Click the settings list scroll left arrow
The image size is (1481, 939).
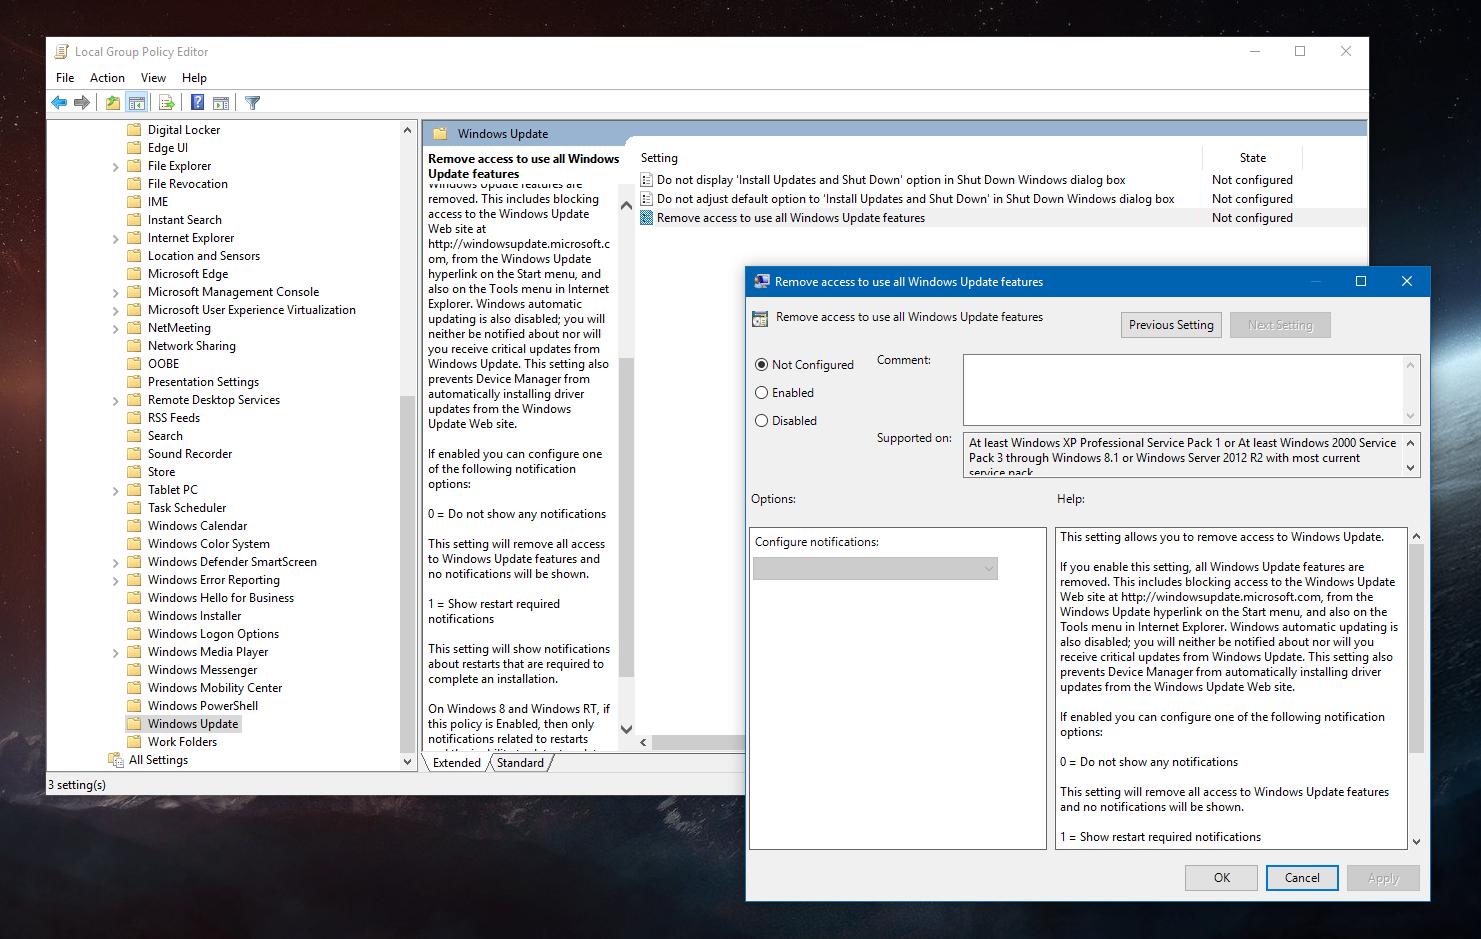click(644, 743)
